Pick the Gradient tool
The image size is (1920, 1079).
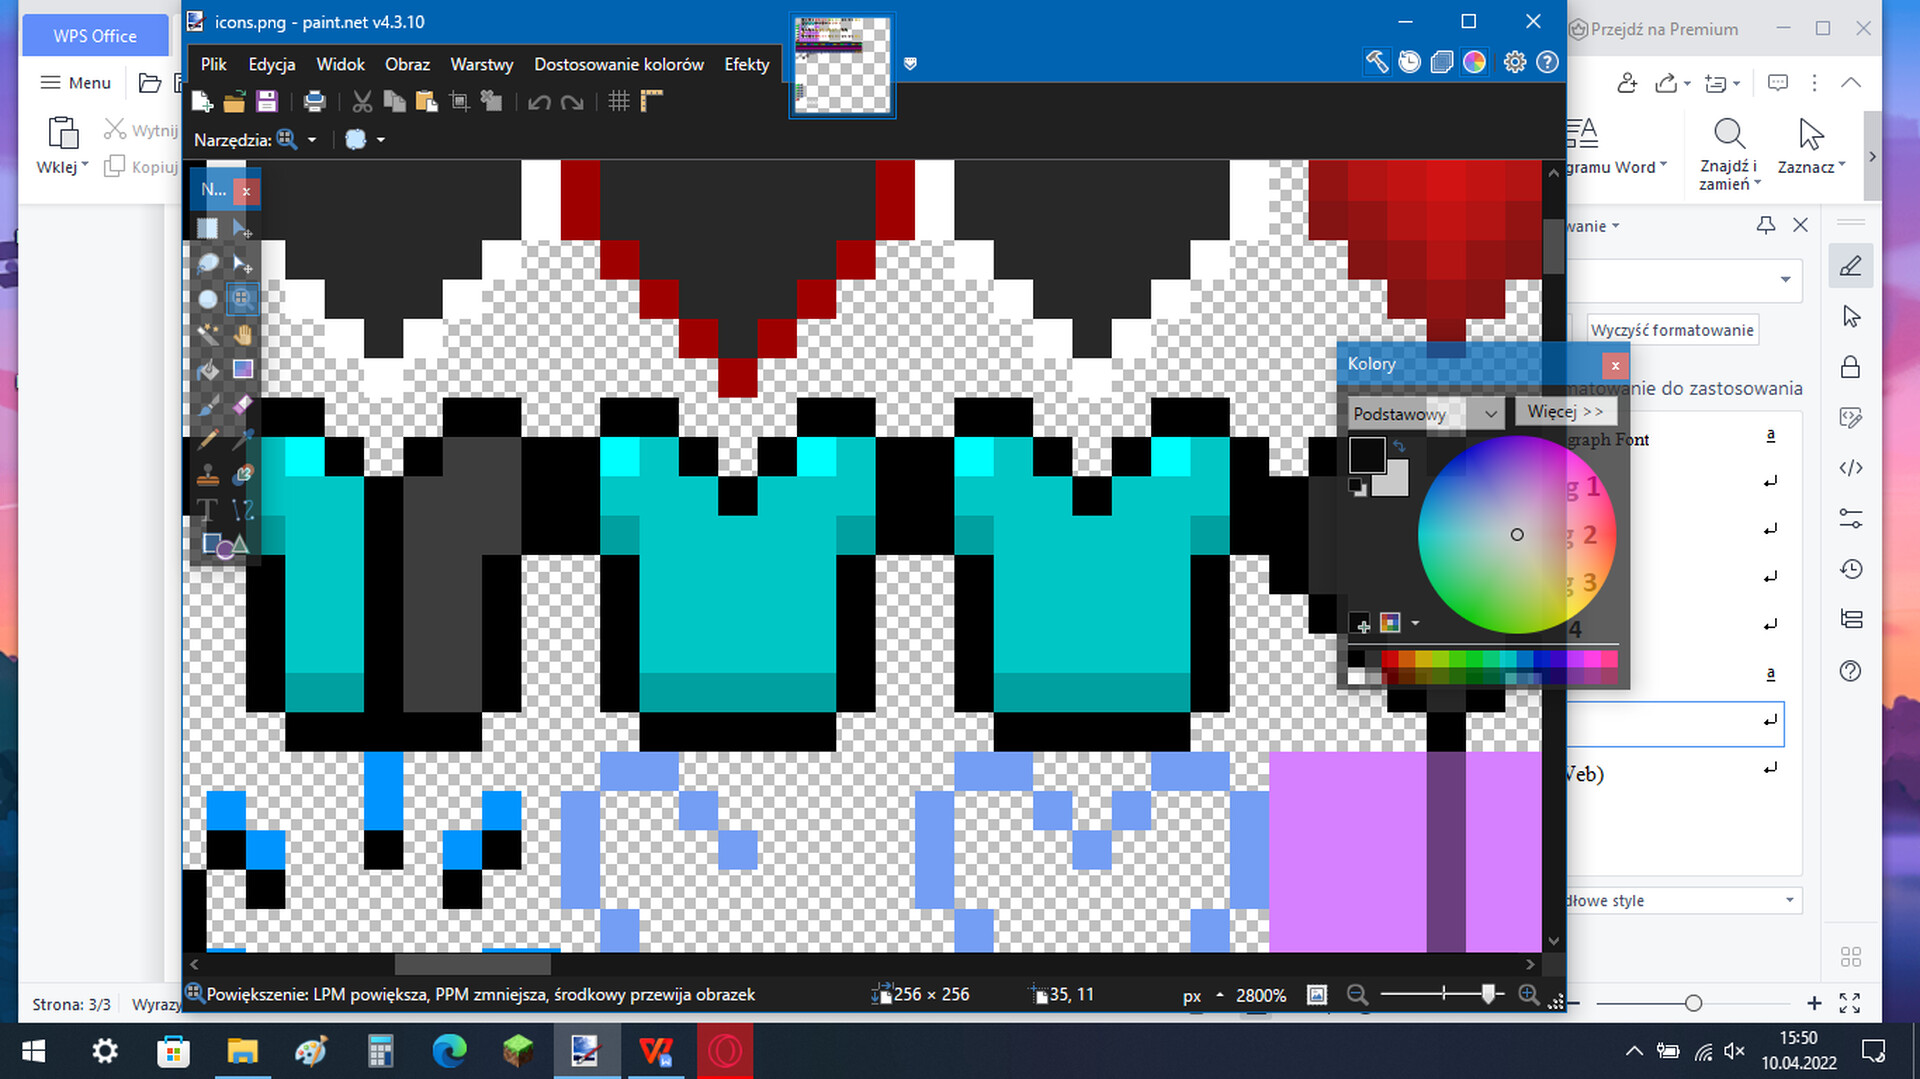tap(242, 369)
